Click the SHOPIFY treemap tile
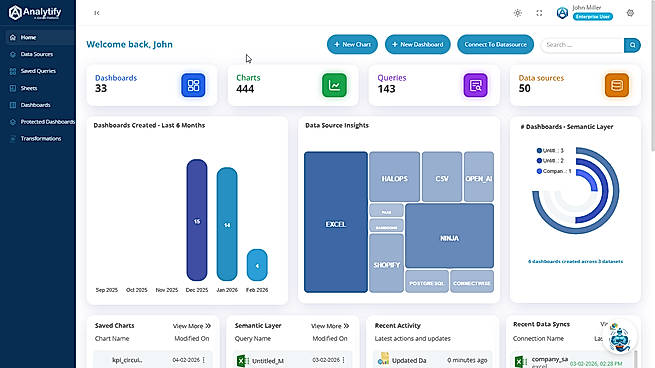Screen dimensions: 655x368 pos(386,263)
